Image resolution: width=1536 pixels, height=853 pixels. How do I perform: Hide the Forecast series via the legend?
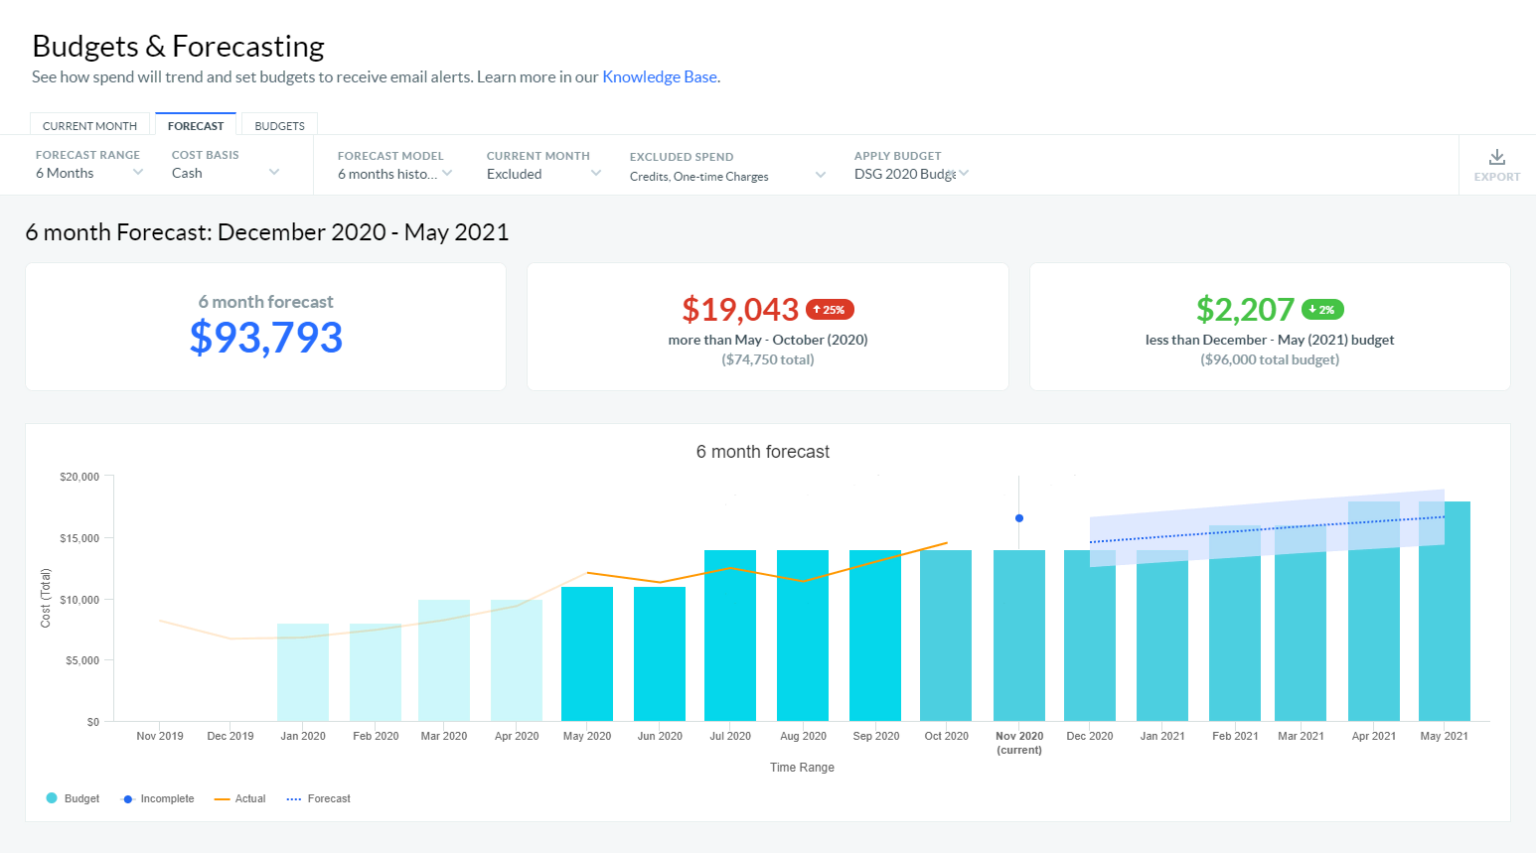[325, 798]
